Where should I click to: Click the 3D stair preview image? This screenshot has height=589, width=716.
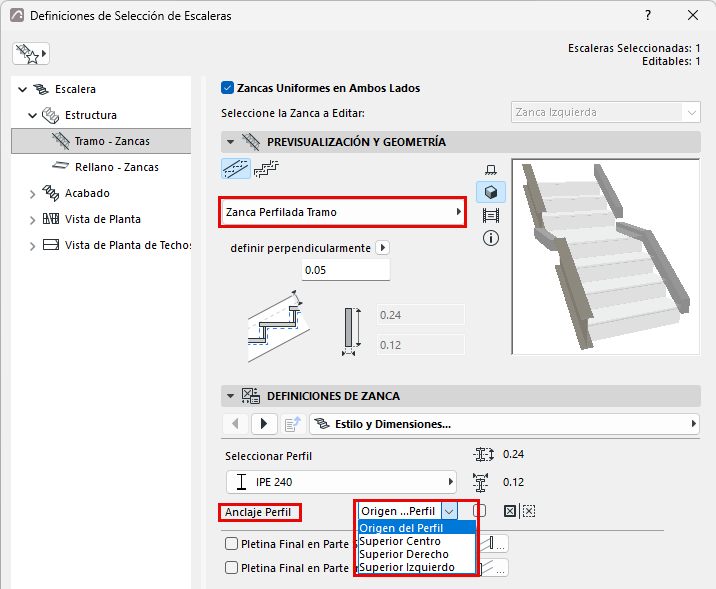coord(605,257)
